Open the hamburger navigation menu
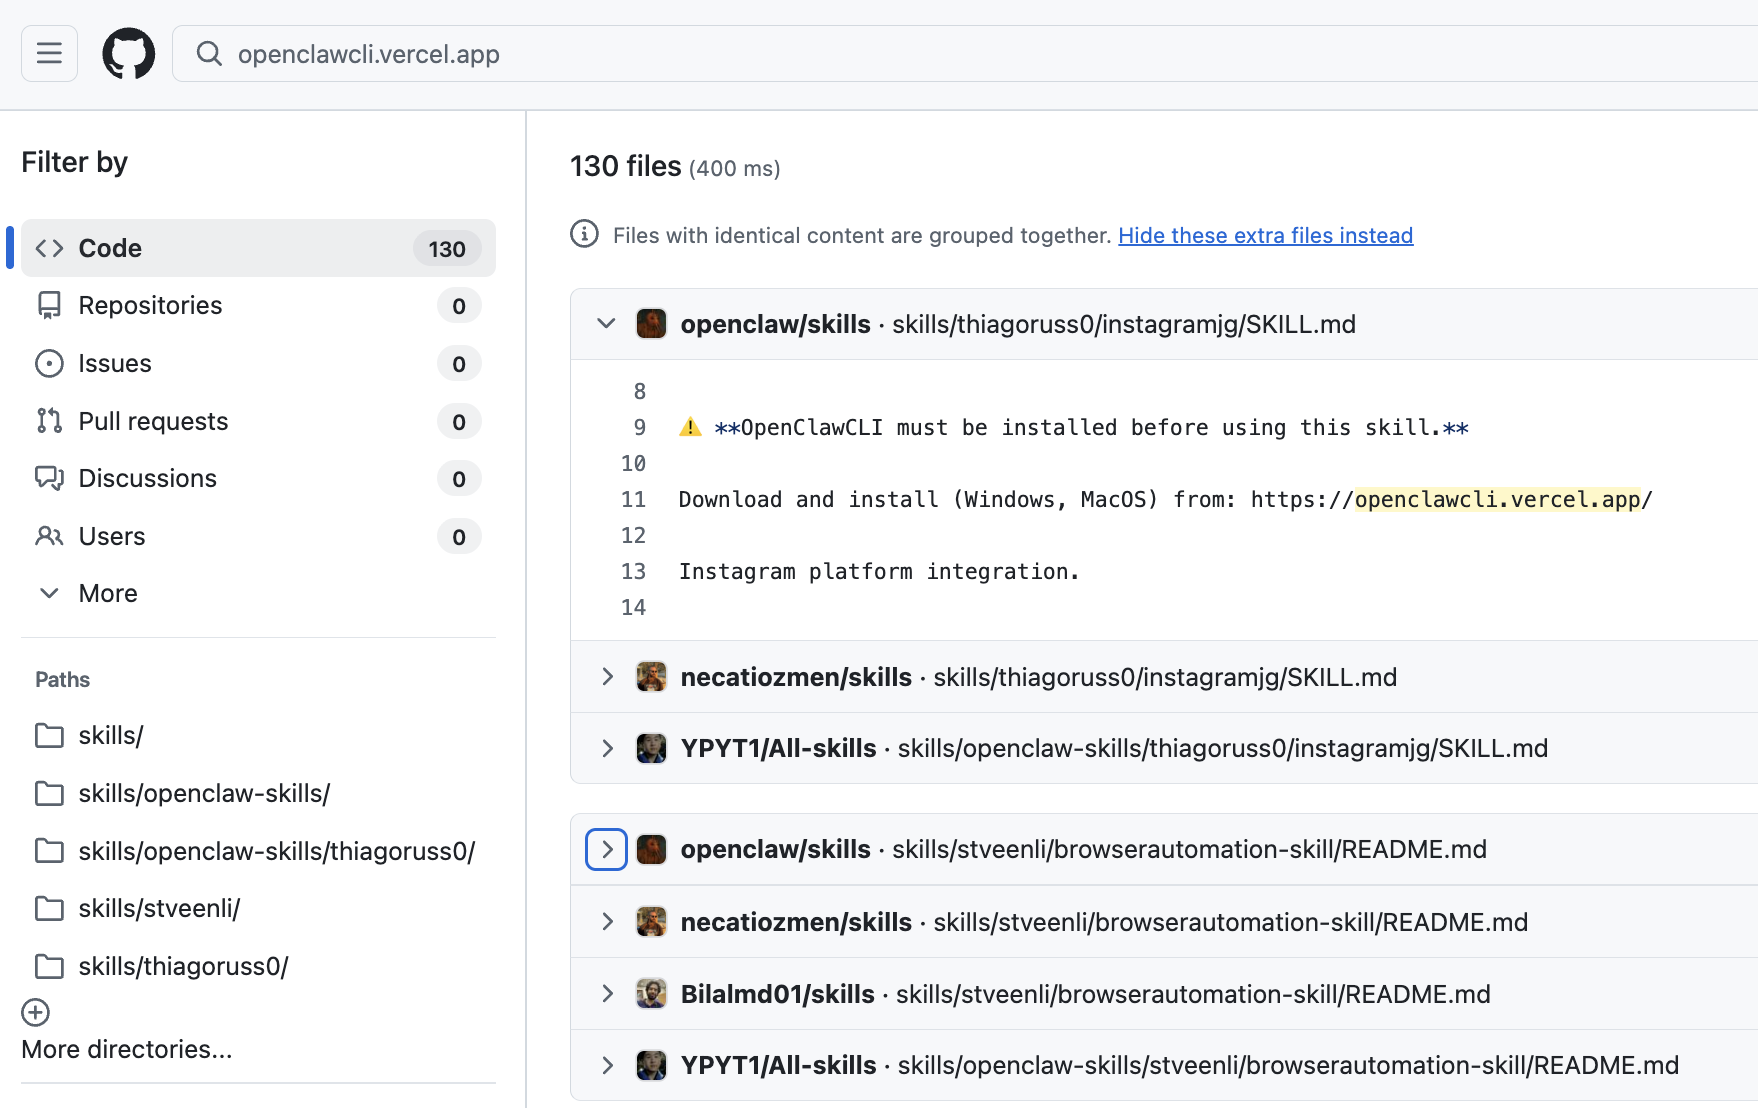The width and height of the screenshot is (1758, 1108). tap(49, 53)
